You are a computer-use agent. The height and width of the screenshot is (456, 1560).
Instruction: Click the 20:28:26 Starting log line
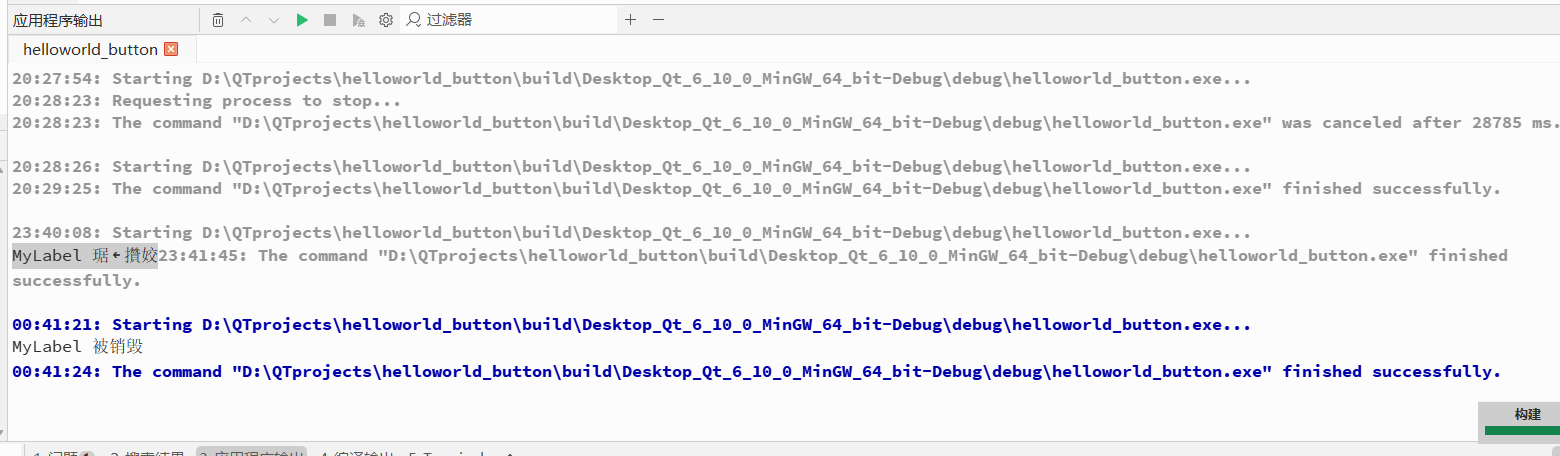click(631, 166)
